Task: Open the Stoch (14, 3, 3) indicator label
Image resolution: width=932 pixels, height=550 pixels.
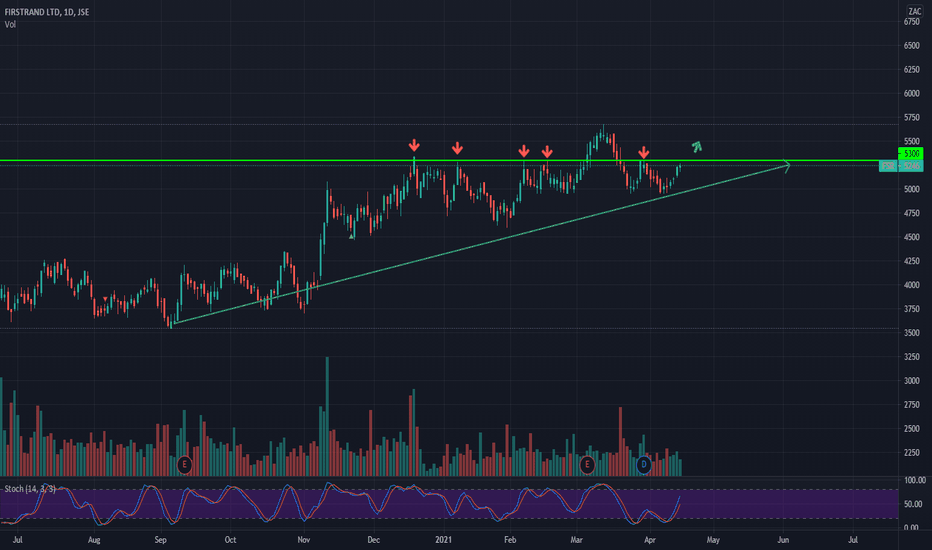Action: (x=30, y=489)
